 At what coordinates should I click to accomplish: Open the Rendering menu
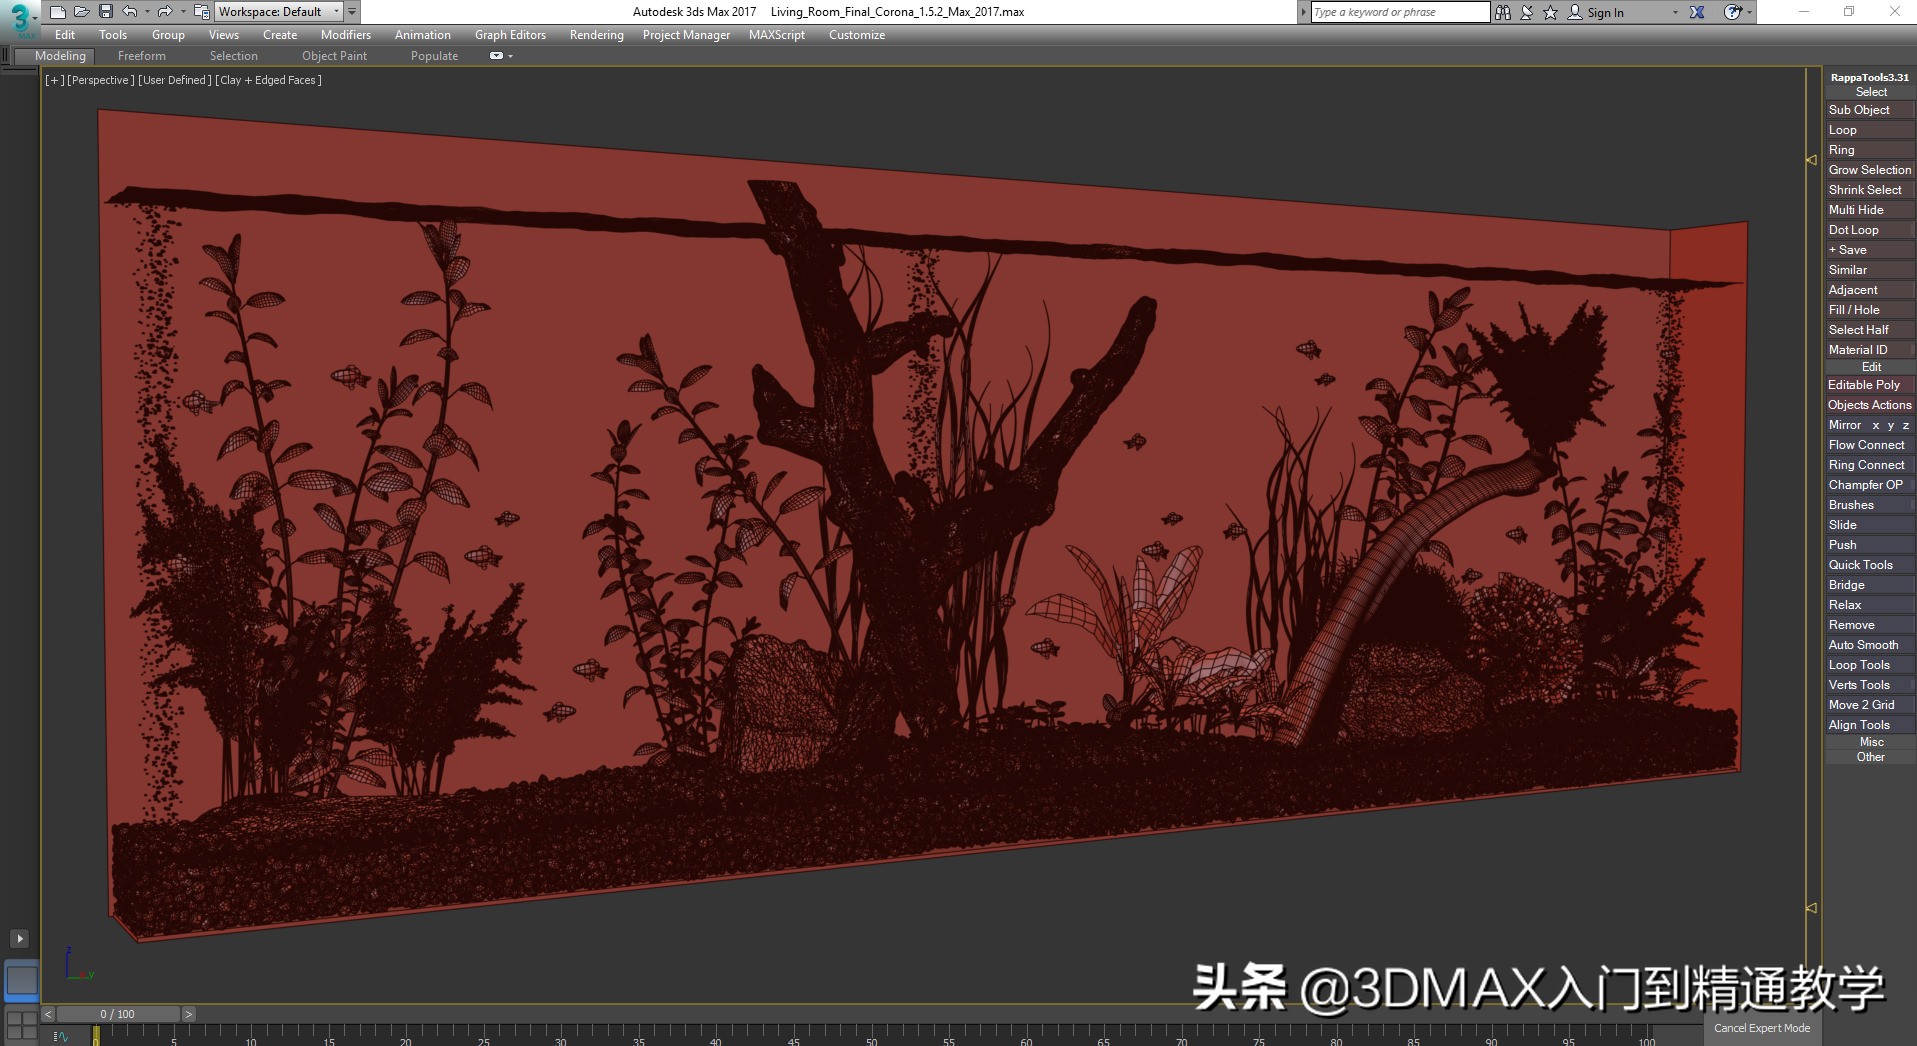[596, 35]
